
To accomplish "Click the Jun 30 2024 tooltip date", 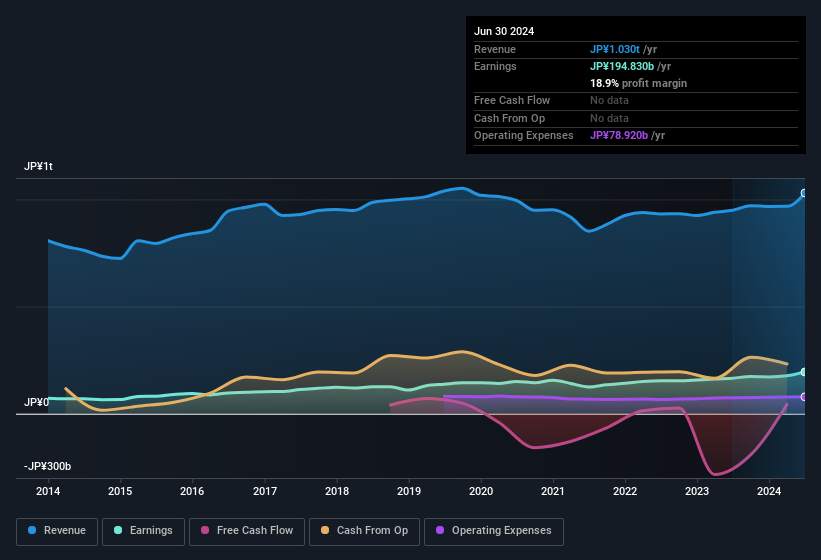I will click(x=504, y=31).
